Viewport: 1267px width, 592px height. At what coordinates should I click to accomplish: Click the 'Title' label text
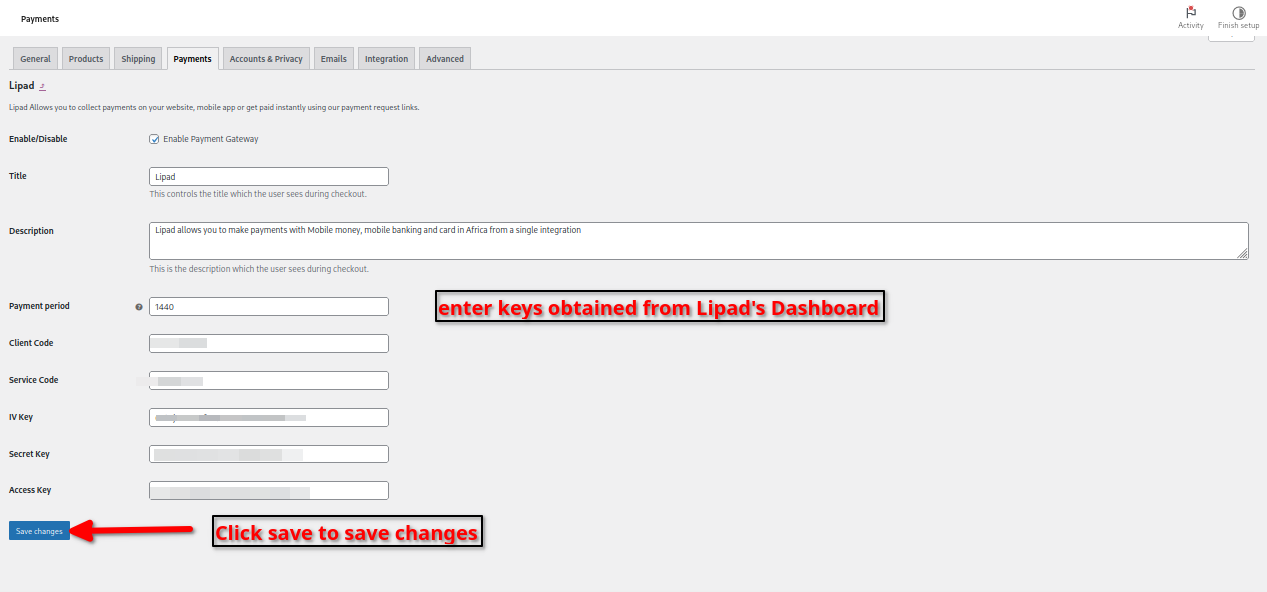(x=18, y=176)
